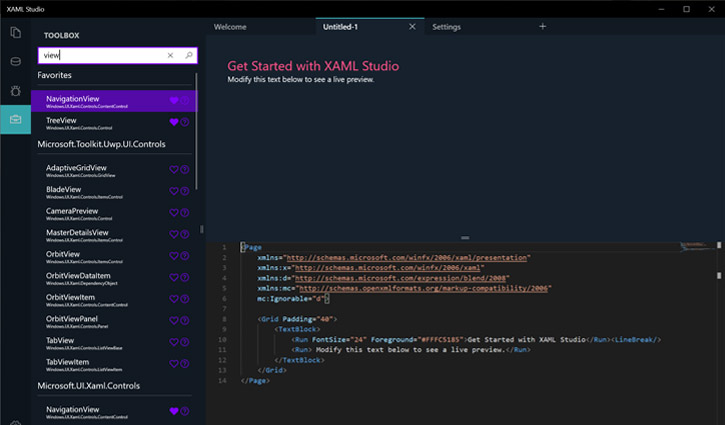This screenshot has width=725, height=425.
Task: Select MasterDetailsView toolbox item
Action: tap(114, 235)
